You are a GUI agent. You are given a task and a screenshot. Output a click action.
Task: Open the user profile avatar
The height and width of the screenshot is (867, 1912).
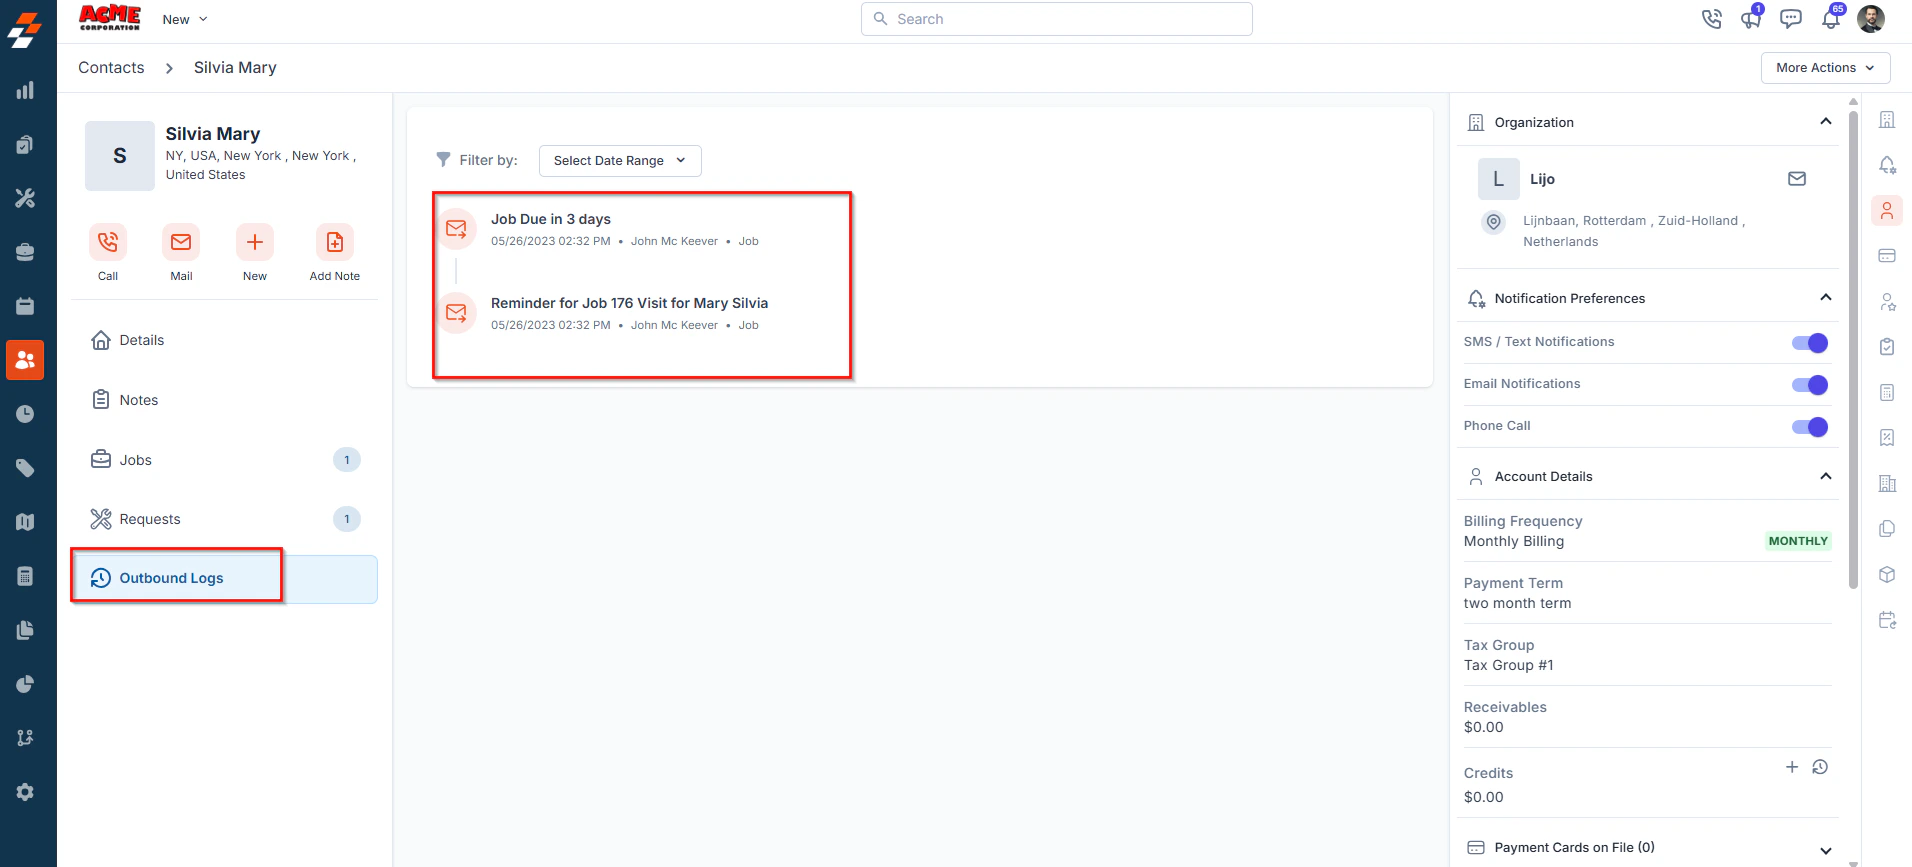1871,19
